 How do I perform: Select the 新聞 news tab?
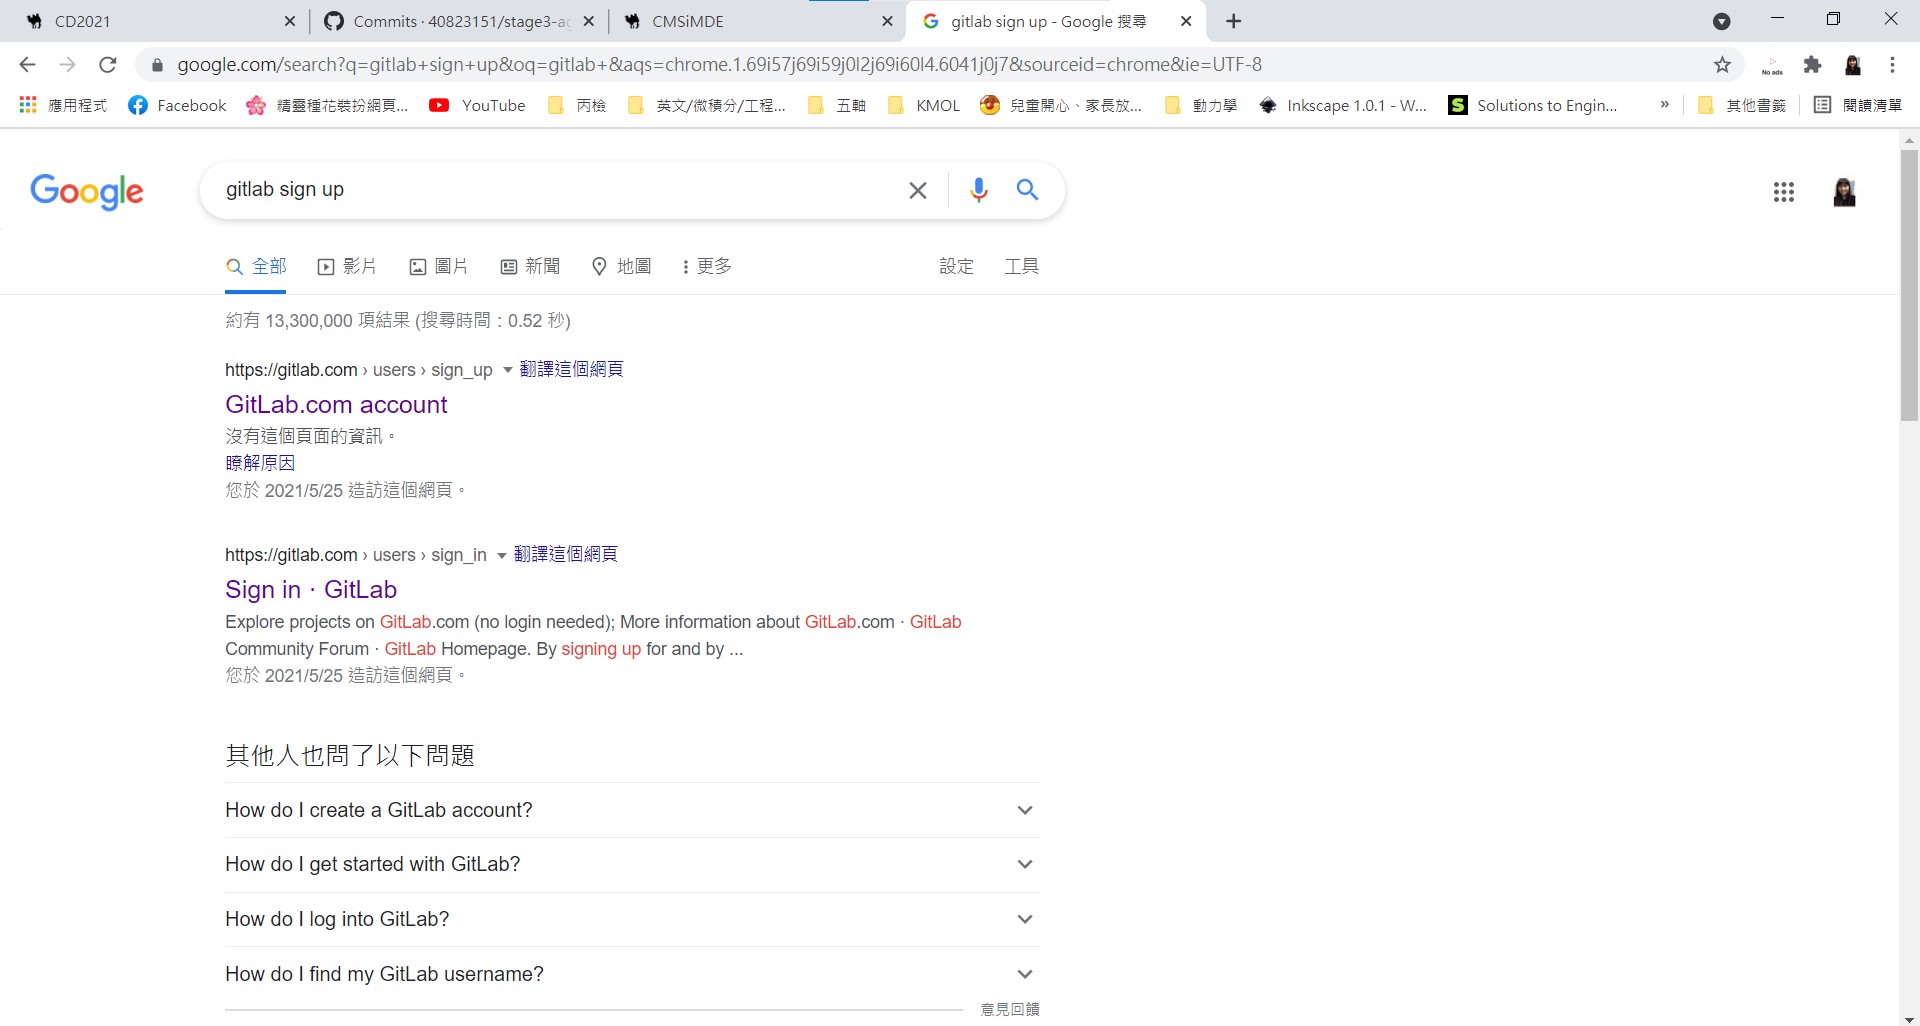click(530, 266)
